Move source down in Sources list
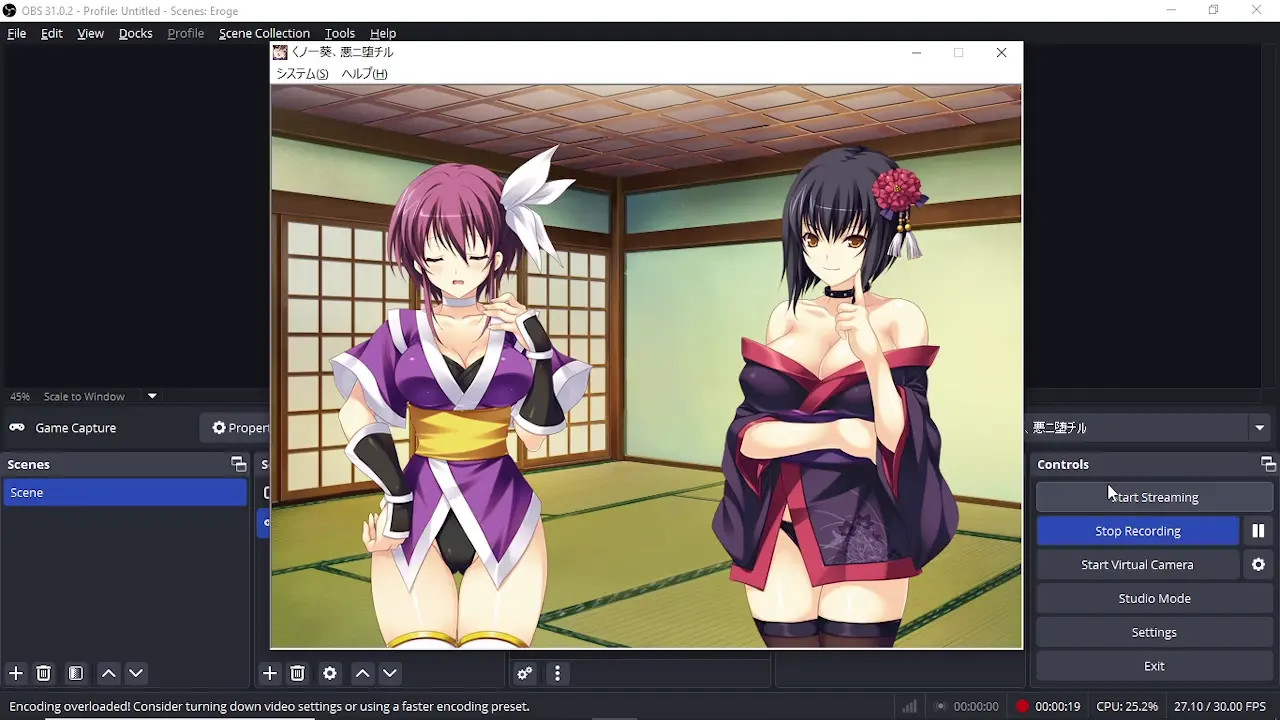The width and height of the screenshot is (1280, 720). click(x=390, y=673)
